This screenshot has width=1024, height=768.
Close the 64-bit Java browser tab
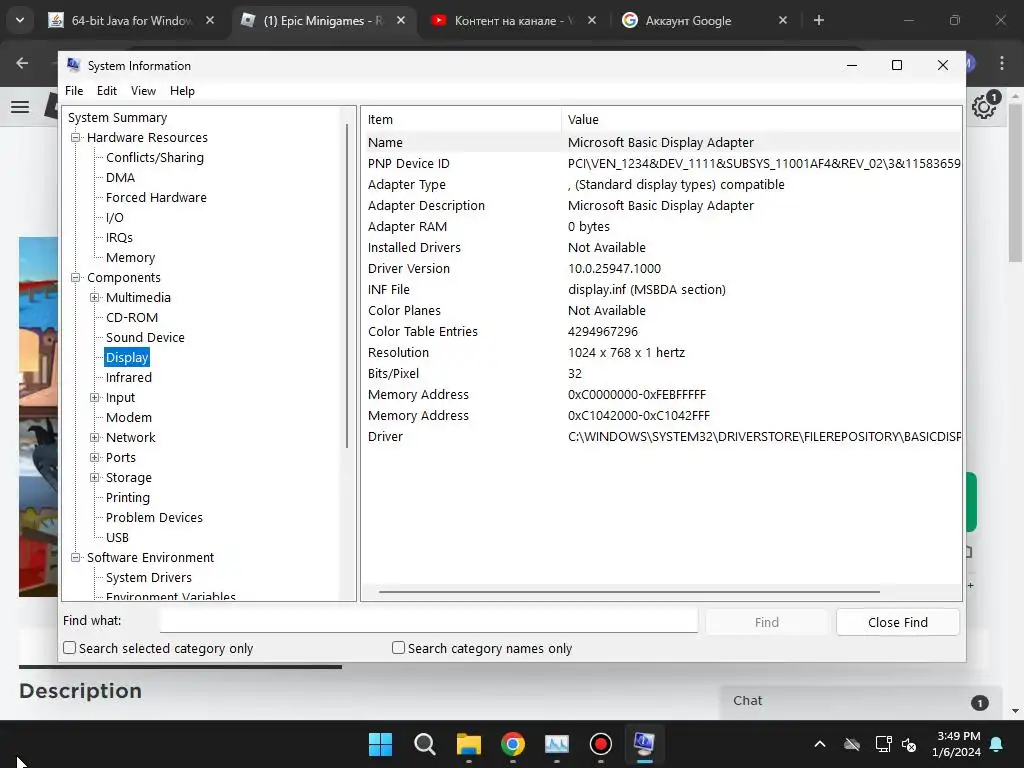point(210,20)
